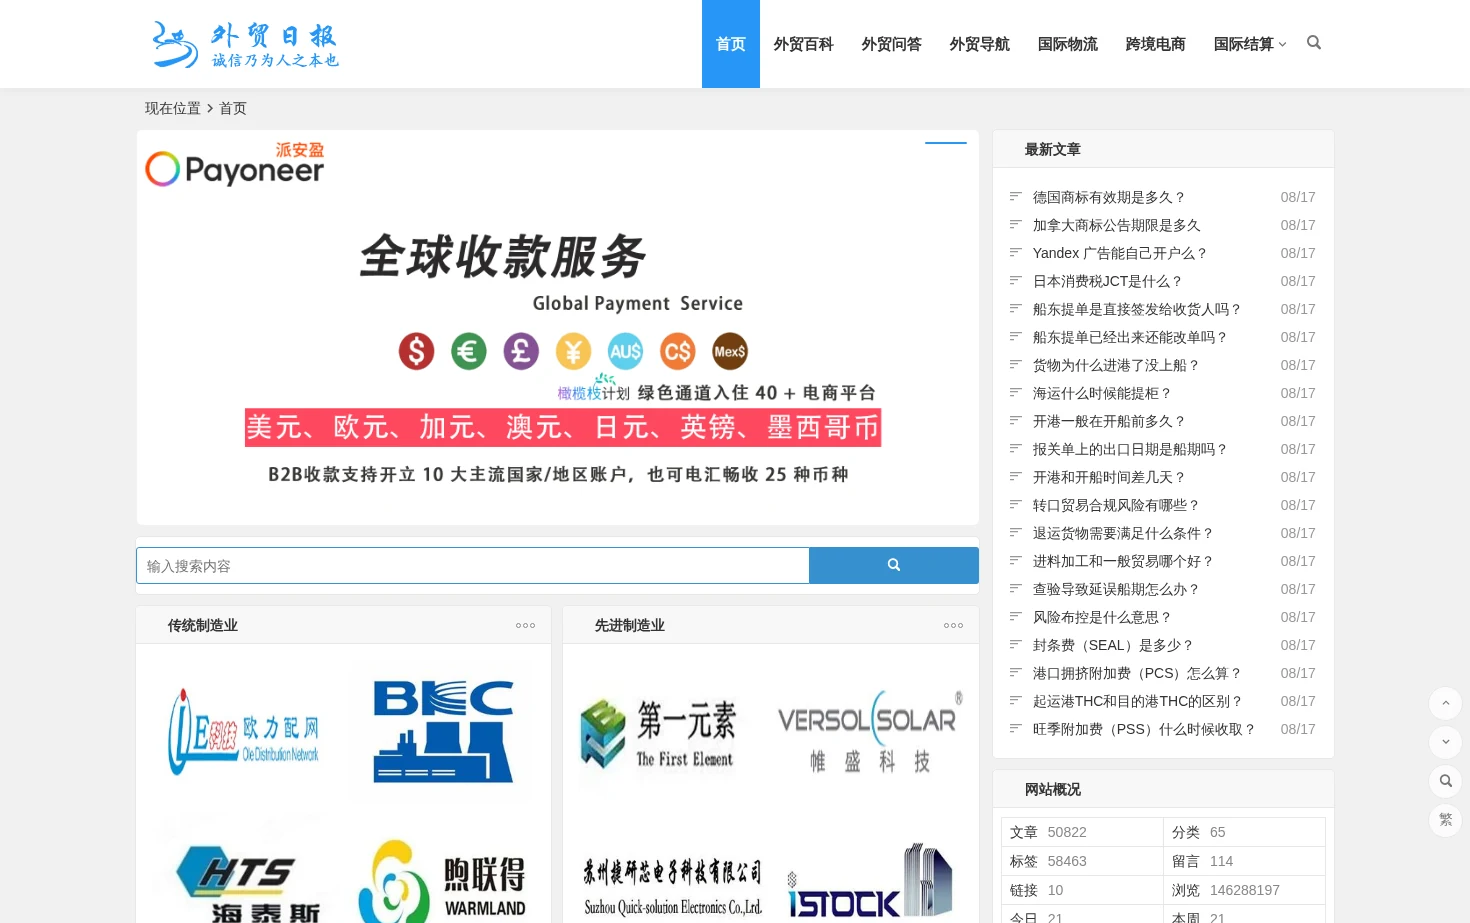Screen dimensions: 1470x923
Task: Click the Payoneer 全球收款服务 banner
Action: pyautogui.click(x=558, y=327)
